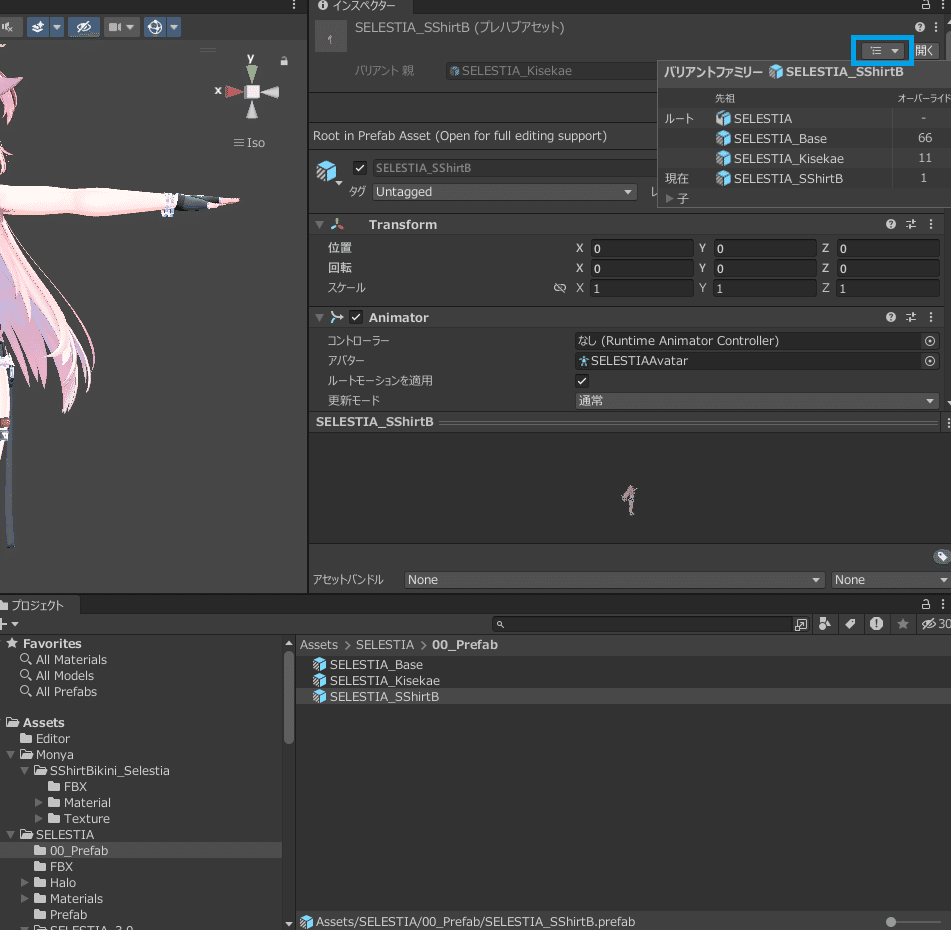Toggle scene audio mute icon
This screenshot has height=930, width=951.
click(x=10, y=26)
